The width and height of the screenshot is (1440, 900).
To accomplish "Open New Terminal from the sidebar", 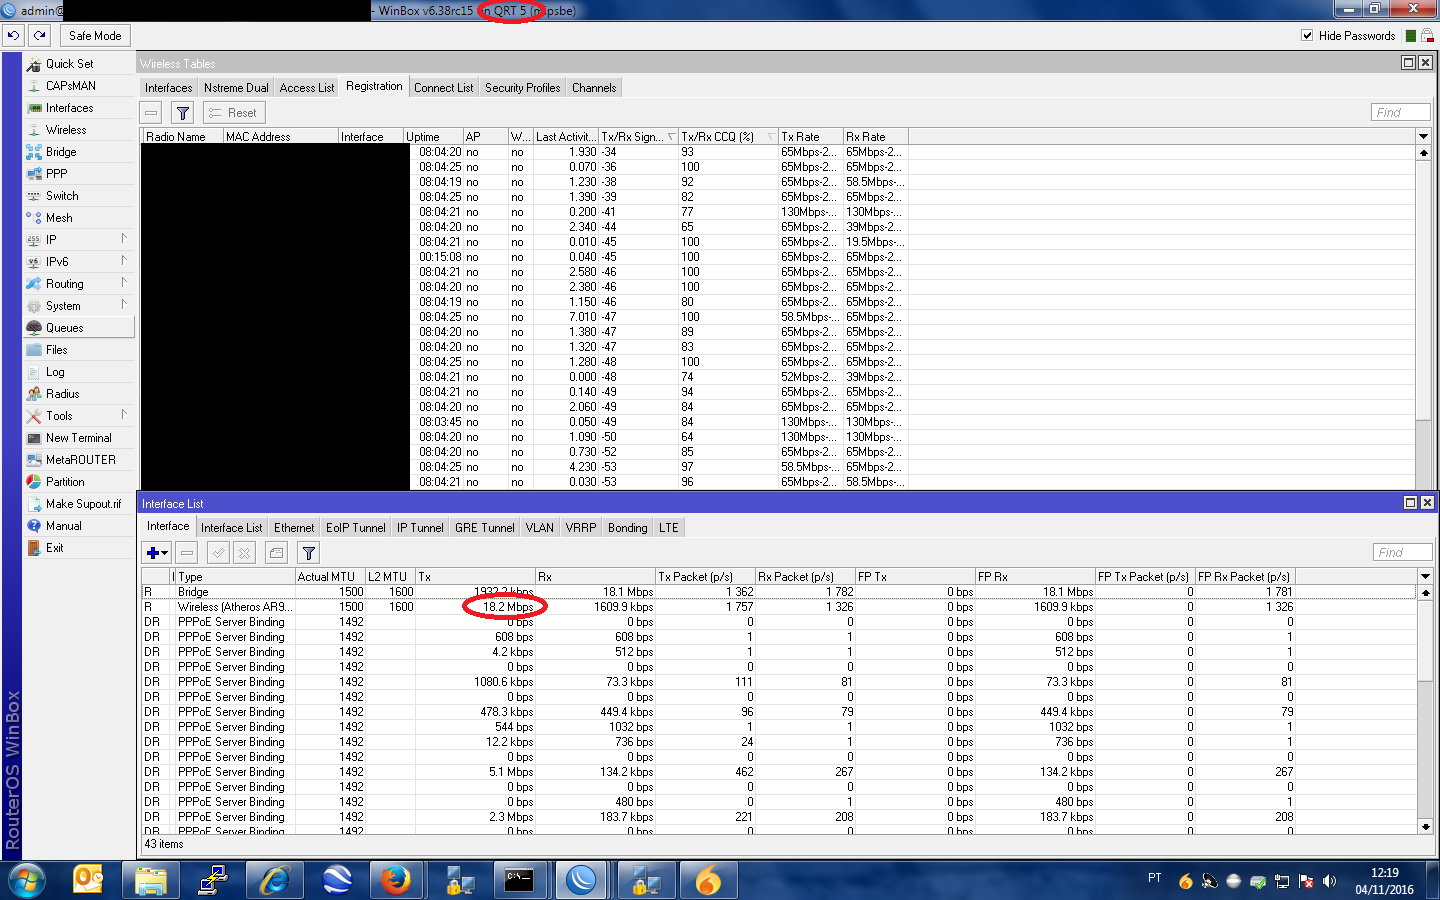I will click(x=79, y=438).
